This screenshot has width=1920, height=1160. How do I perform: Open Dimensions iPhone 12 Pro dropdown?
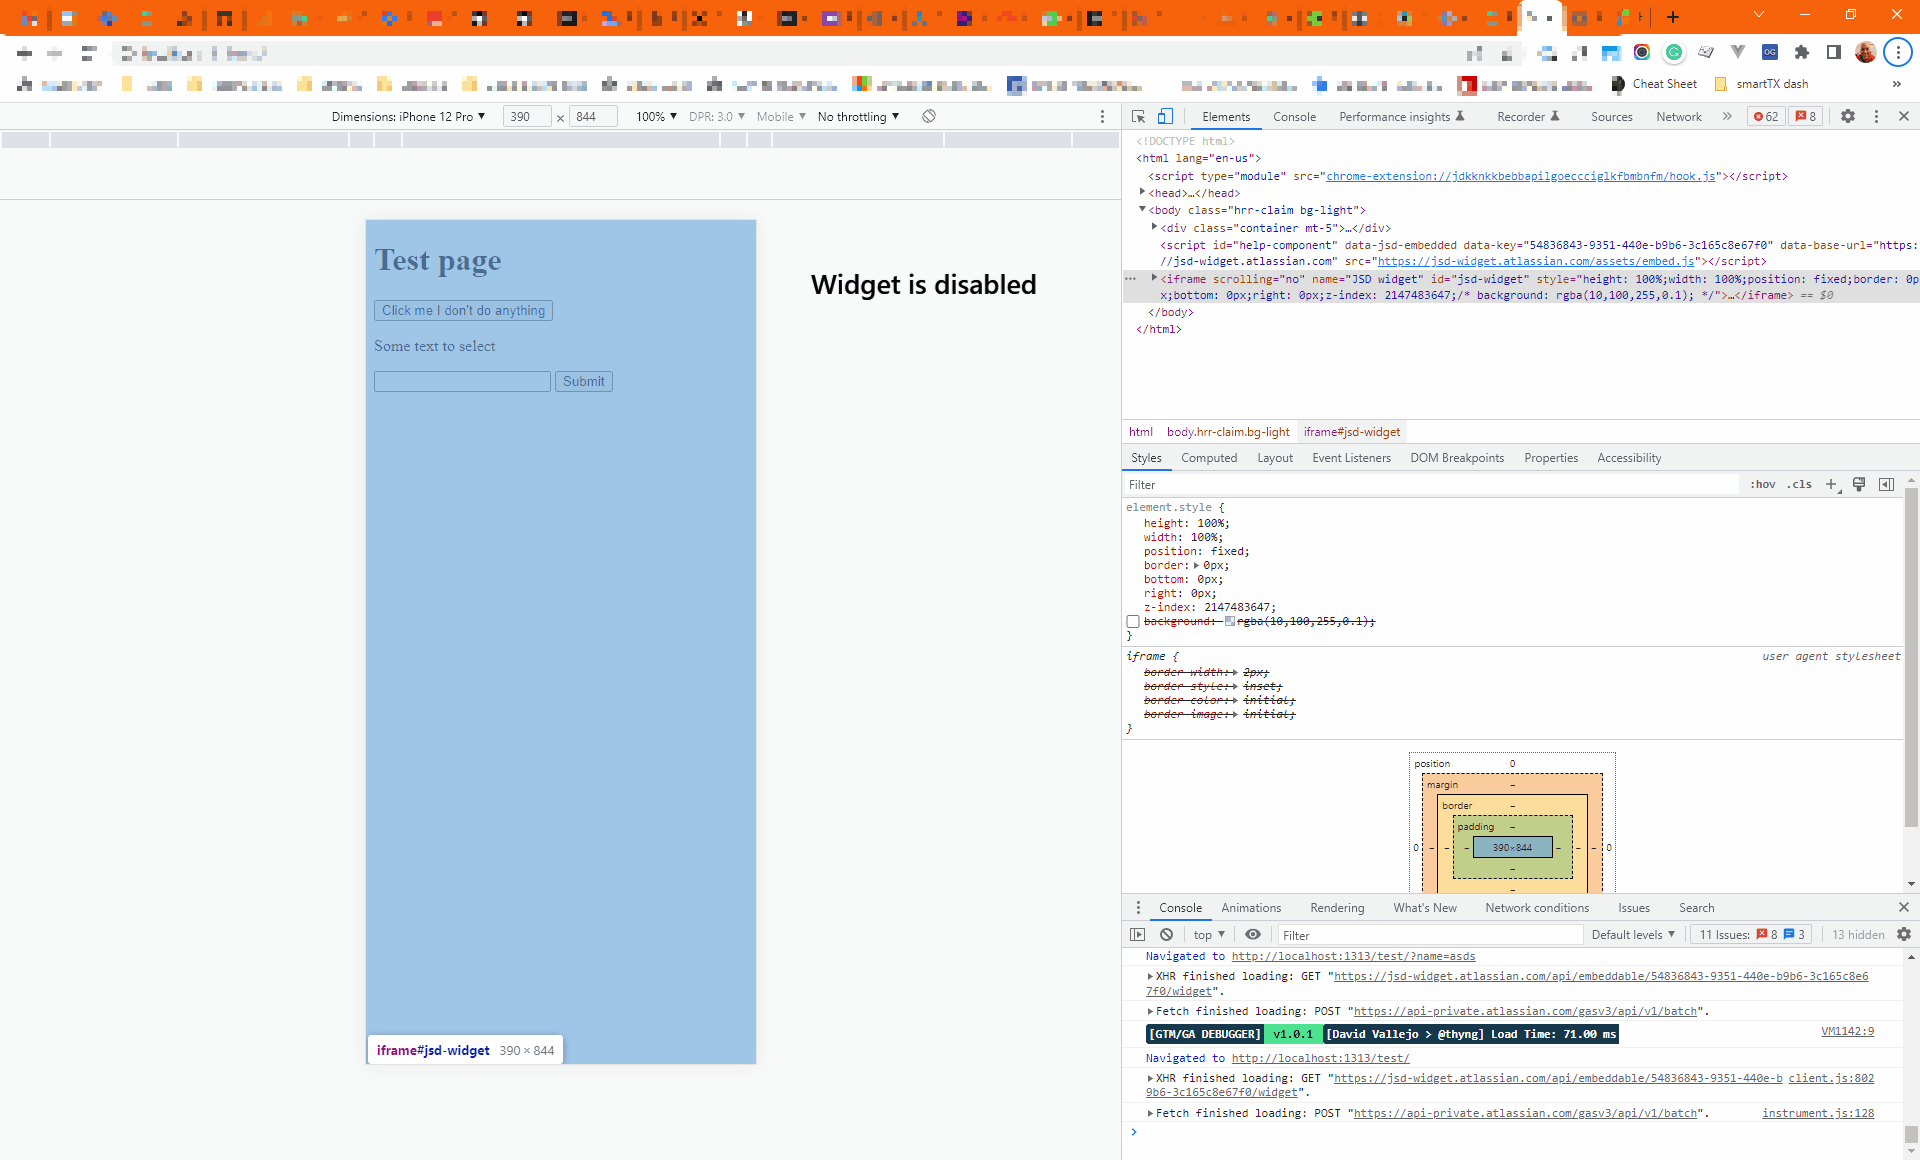pyautogui.click(x=408, y=117)
